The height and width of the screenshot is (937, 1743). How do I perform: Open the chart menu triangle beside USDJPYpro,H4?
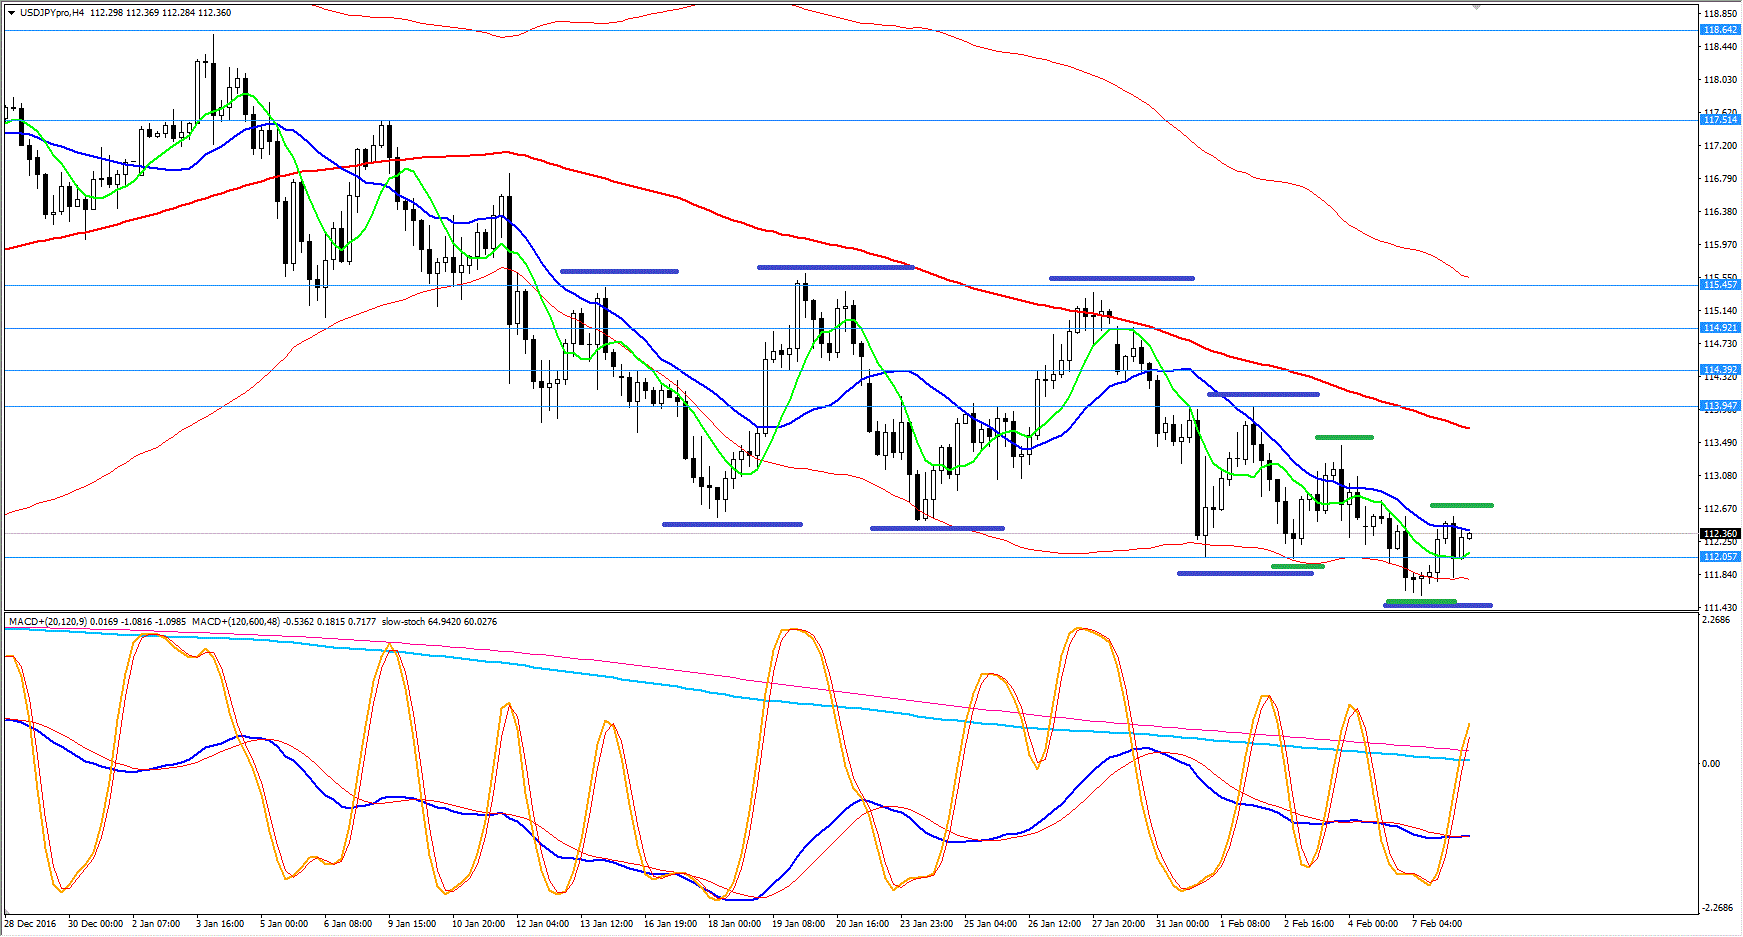(x=12, y=13)
